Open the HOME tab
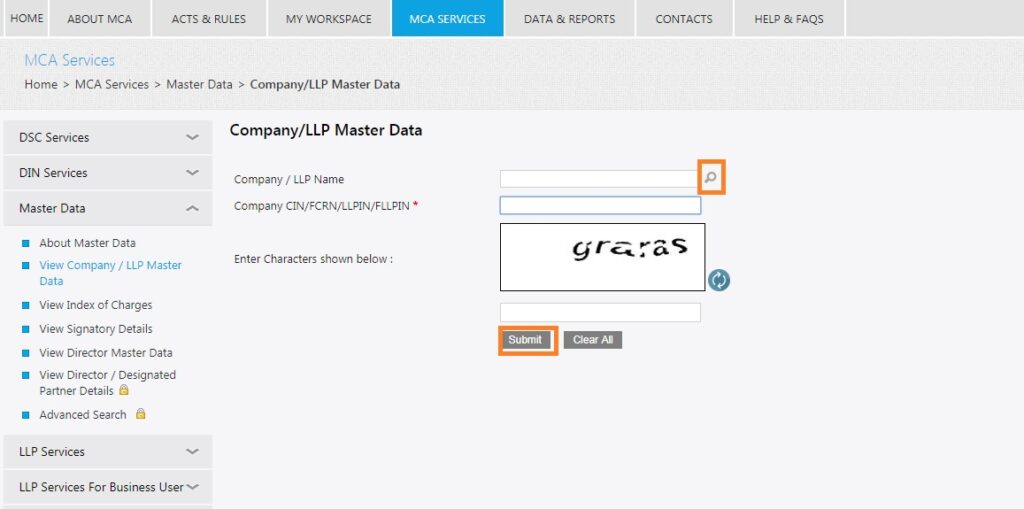 pos(26,18)
